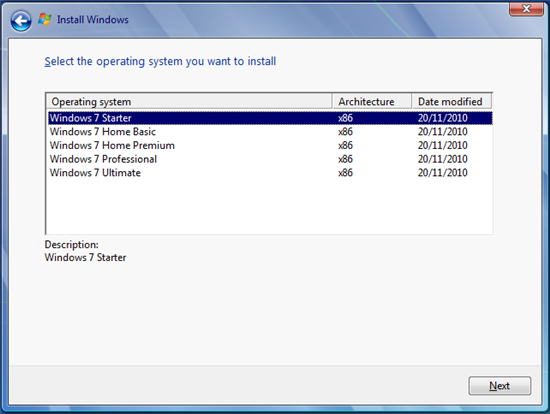Click the Windows flag logo icon
This screenshot has width=550, height=414.
click(x=45, y=19)
